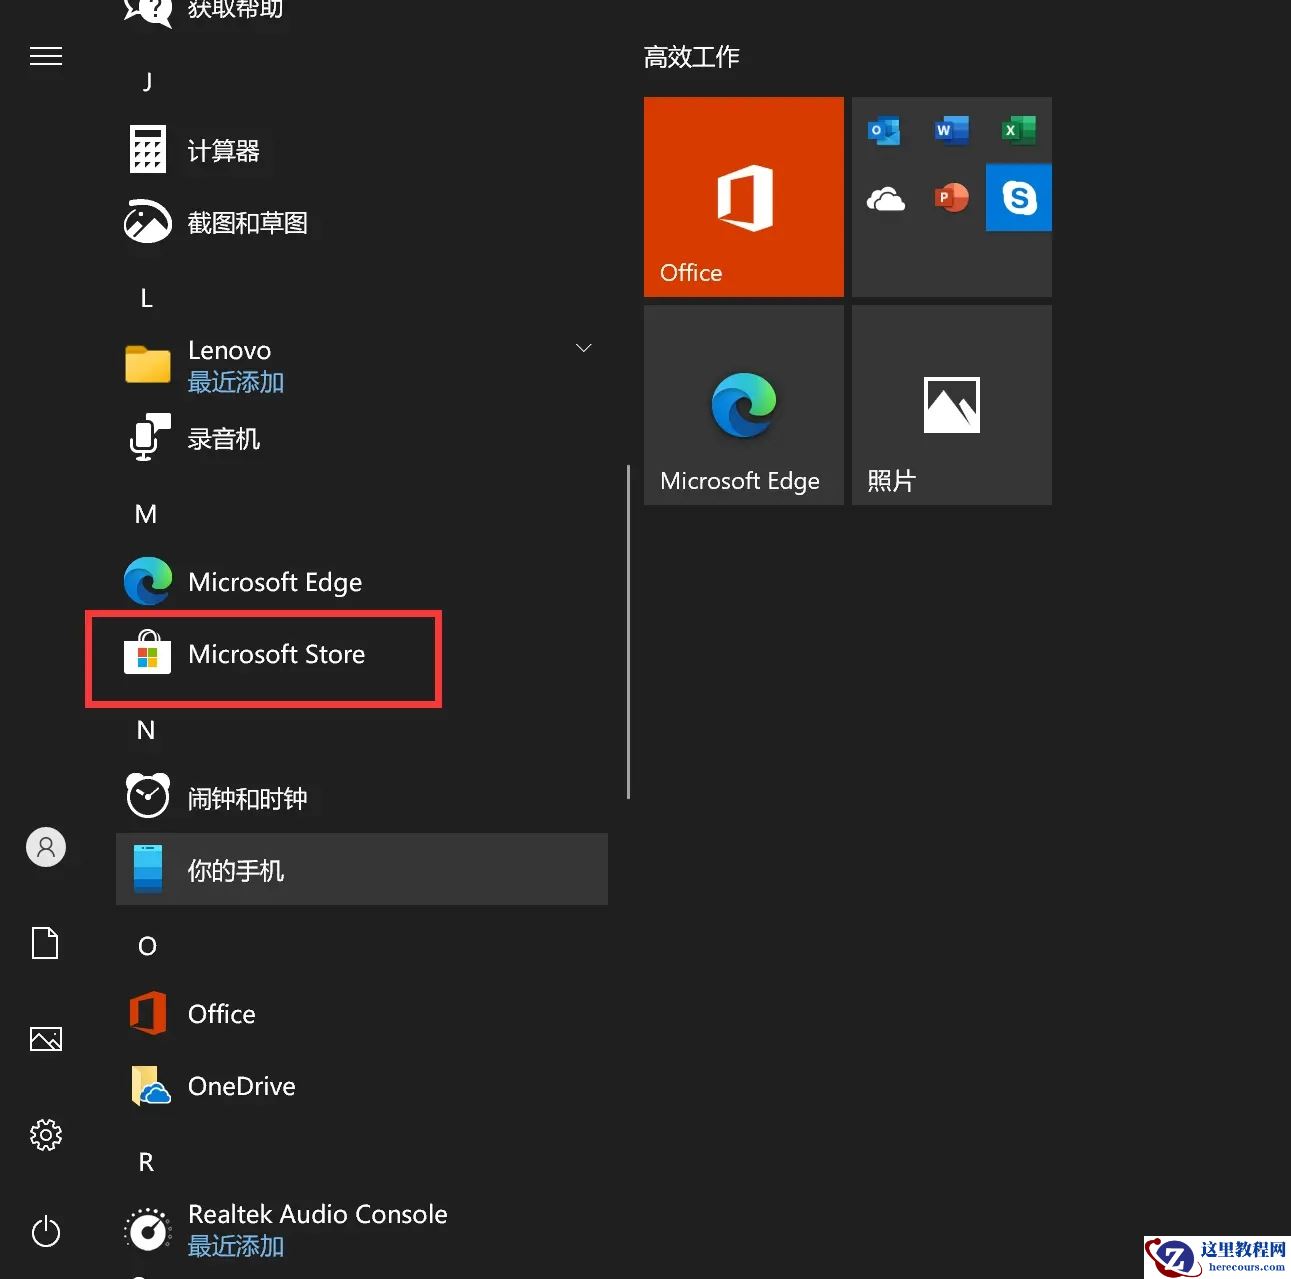
Task: Open Settings gear in the sidebar
Action: [x=45, y=1135]
